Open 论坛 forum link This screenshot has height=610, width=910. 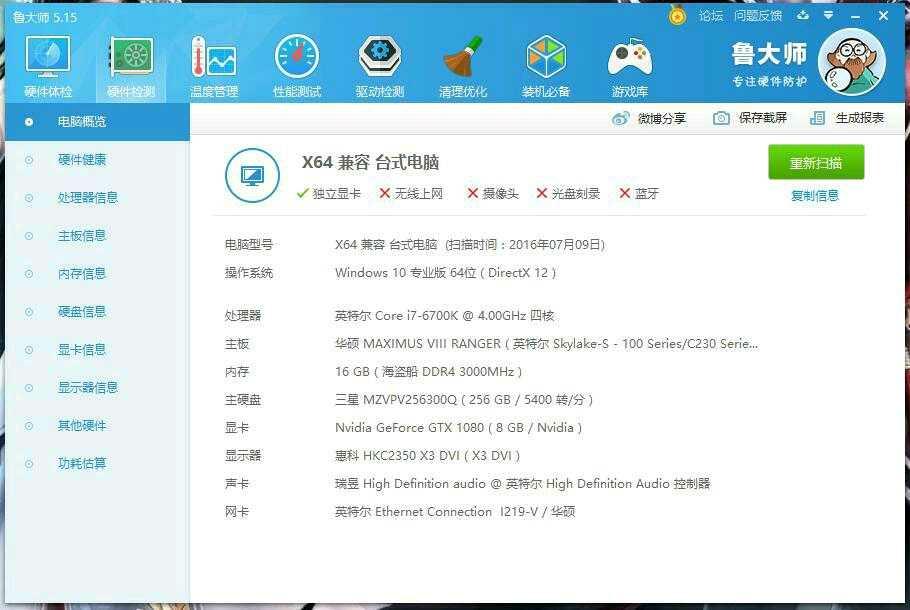click(x=711, y=16)
